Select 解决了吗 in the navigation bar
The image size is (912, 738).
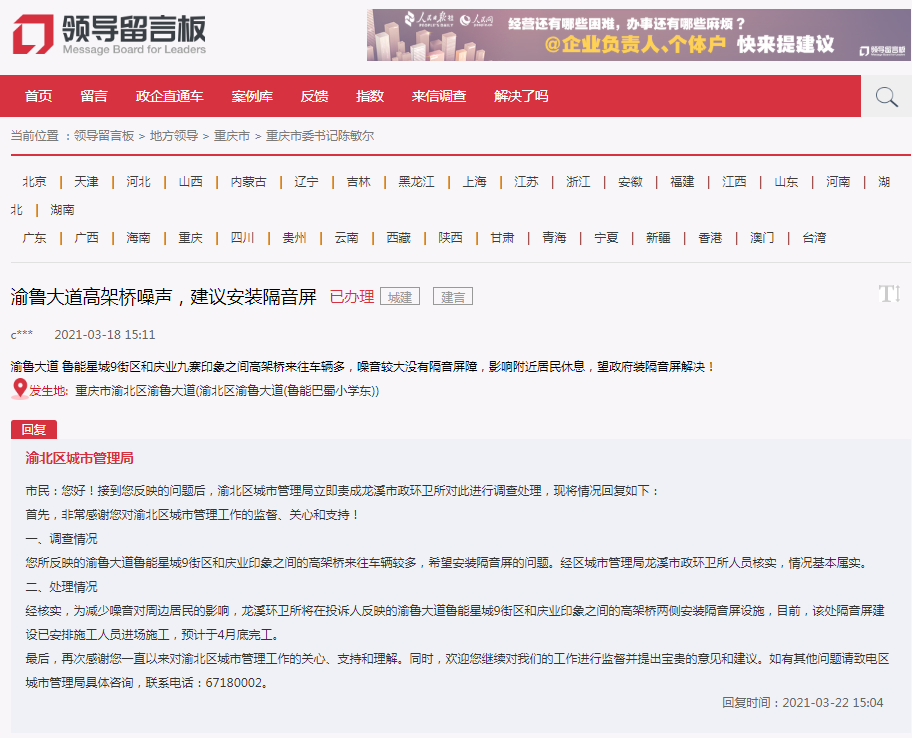[521, 96]
